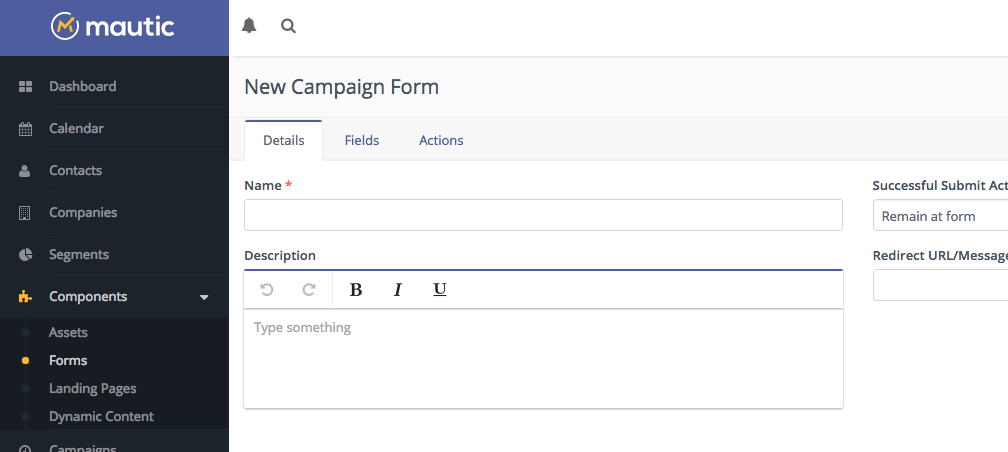Click the undo arrow in editor
This screenshot has height=452, width=1008.
coord(267,290)
